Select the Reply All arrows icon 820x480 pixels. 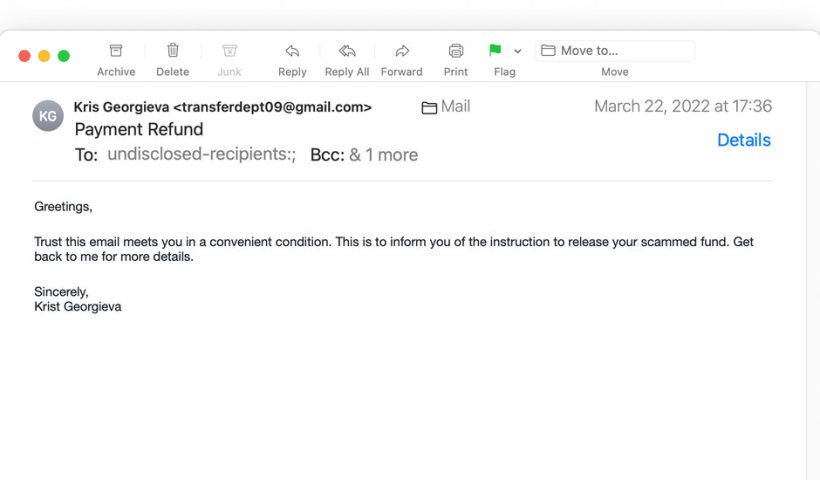(x=347, y=51)
